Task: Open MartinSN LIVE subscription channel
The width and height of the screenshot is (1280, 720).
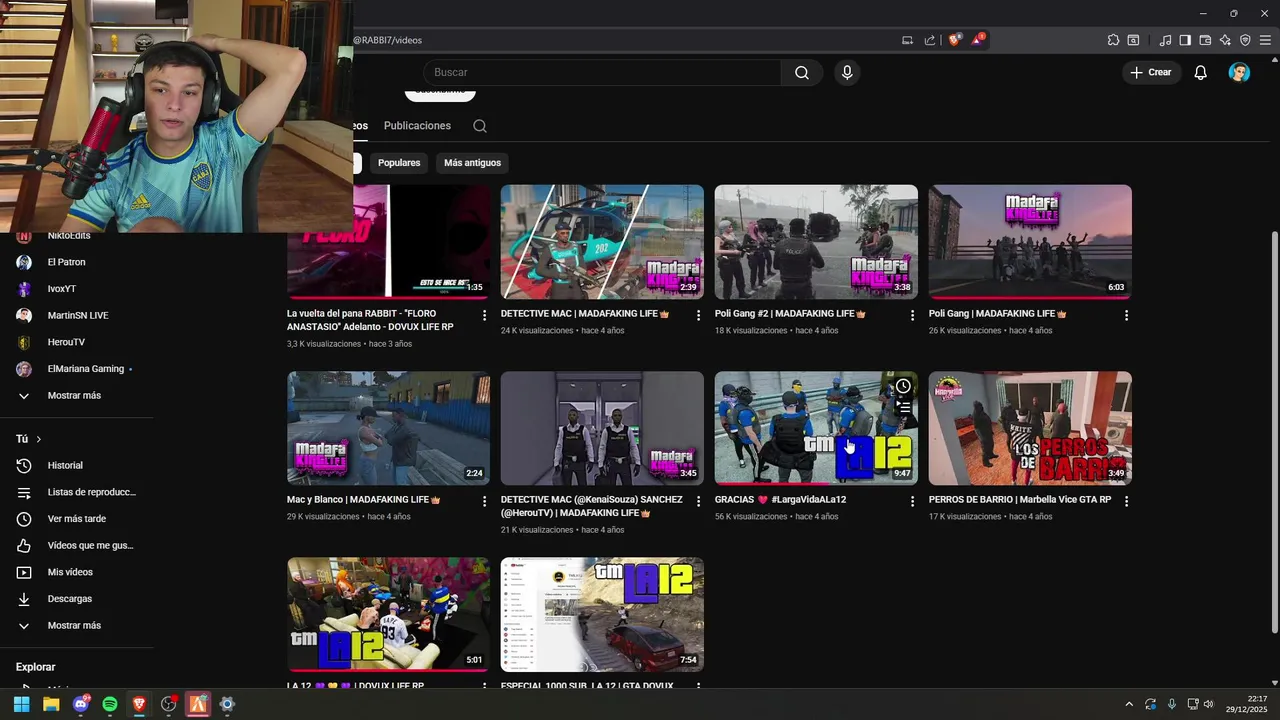Action: pyautogui.click(x=77, y=316)
